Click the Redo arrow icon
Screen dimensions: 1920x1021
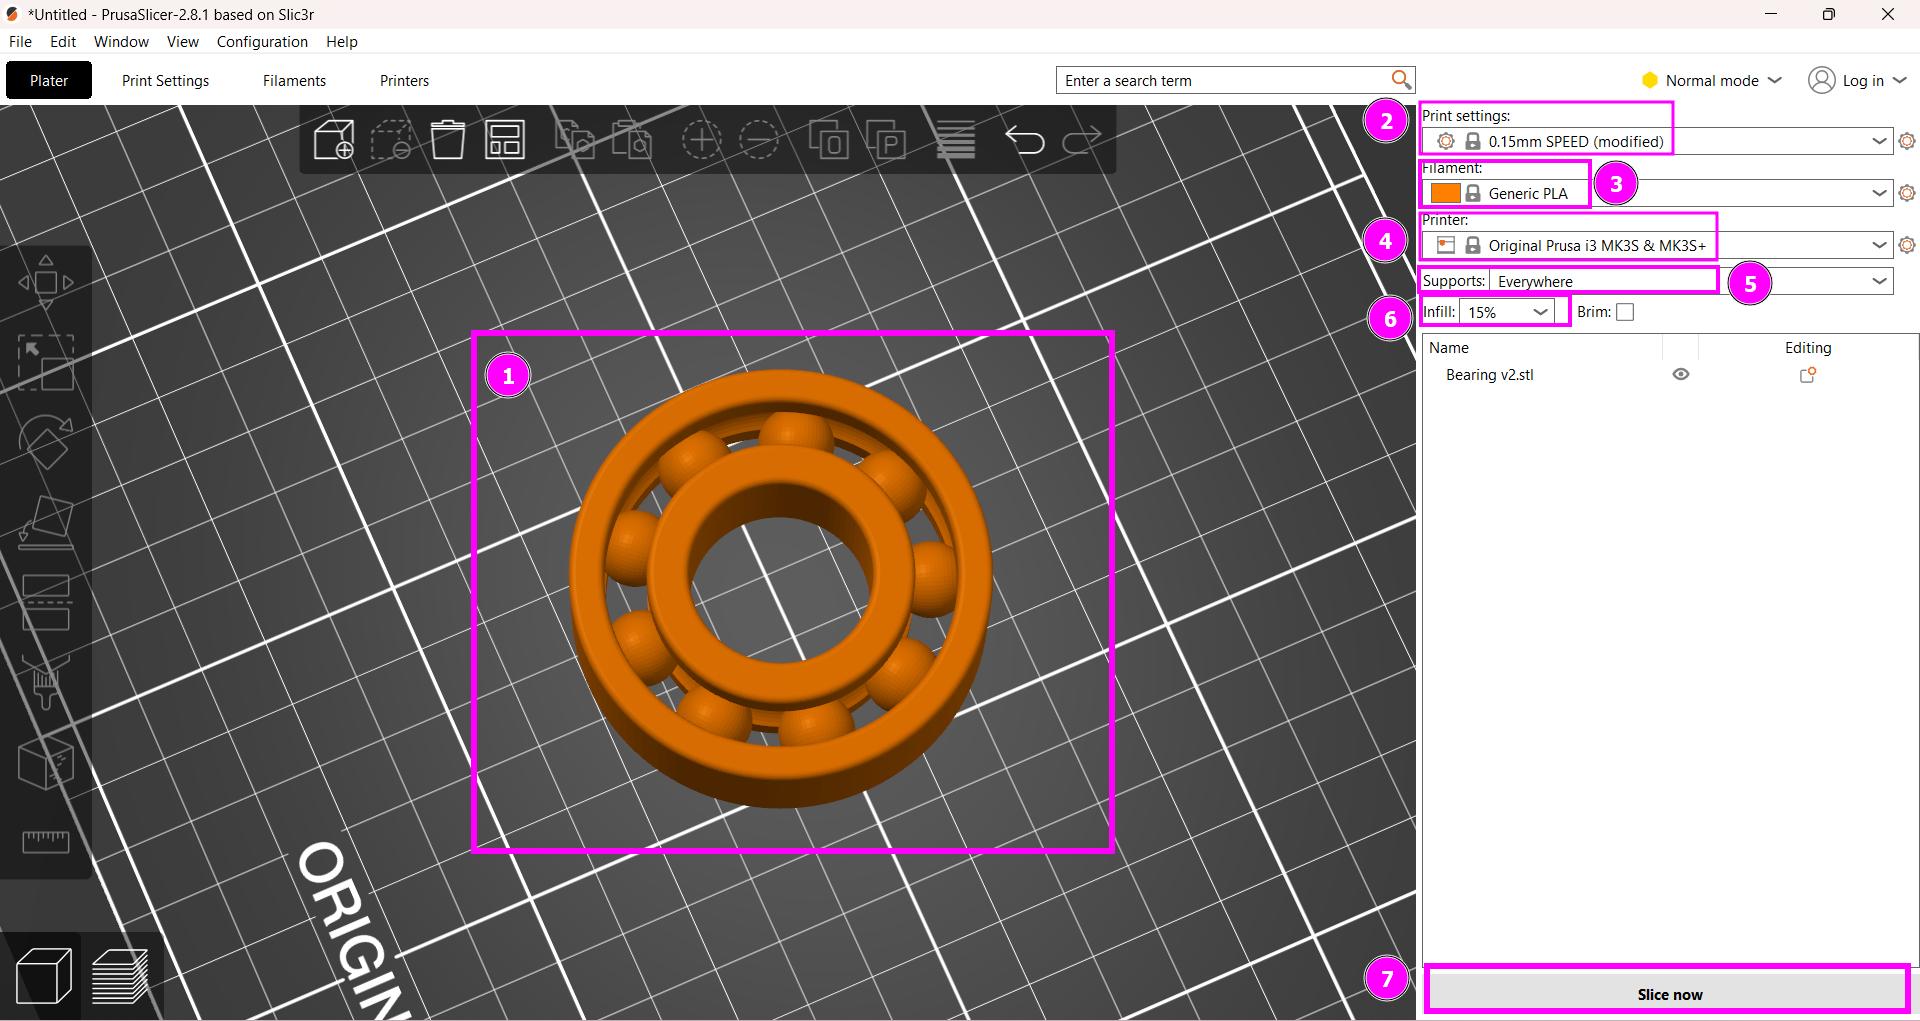pos(1082,140)
